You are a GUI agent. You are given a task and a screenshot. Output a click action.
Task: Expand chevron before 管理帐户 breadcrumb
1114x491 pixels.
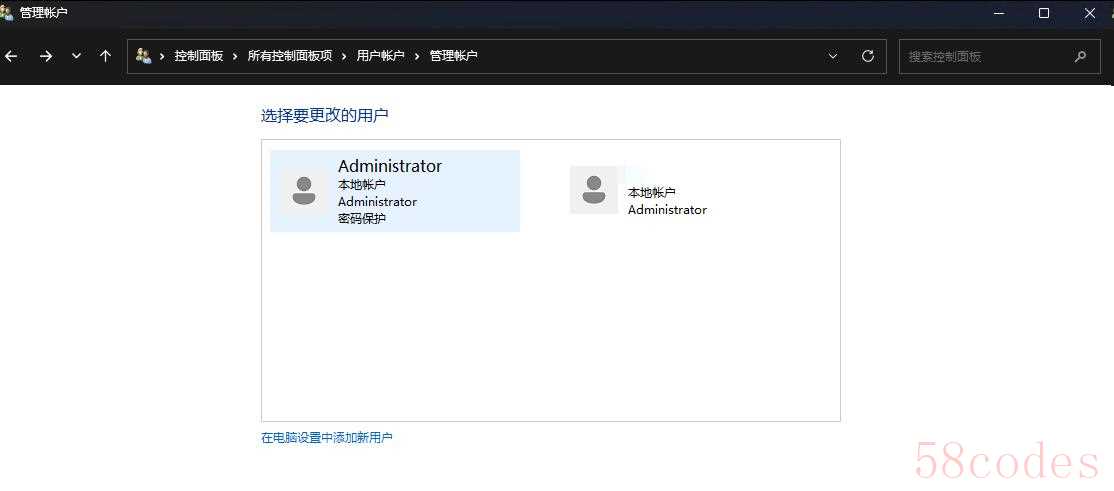click(417, 56)
